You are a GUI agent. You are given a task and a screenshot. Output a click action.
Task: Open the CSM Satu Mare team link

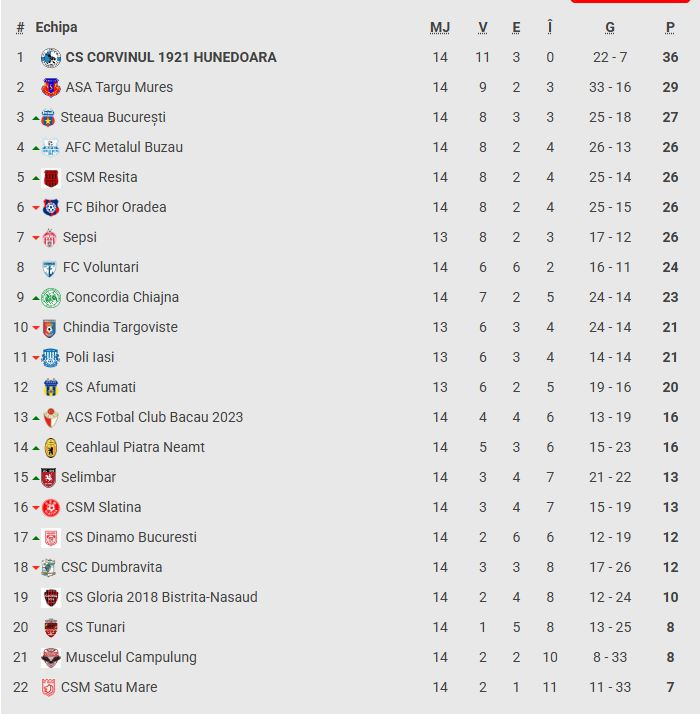click(x=109, y=688)
